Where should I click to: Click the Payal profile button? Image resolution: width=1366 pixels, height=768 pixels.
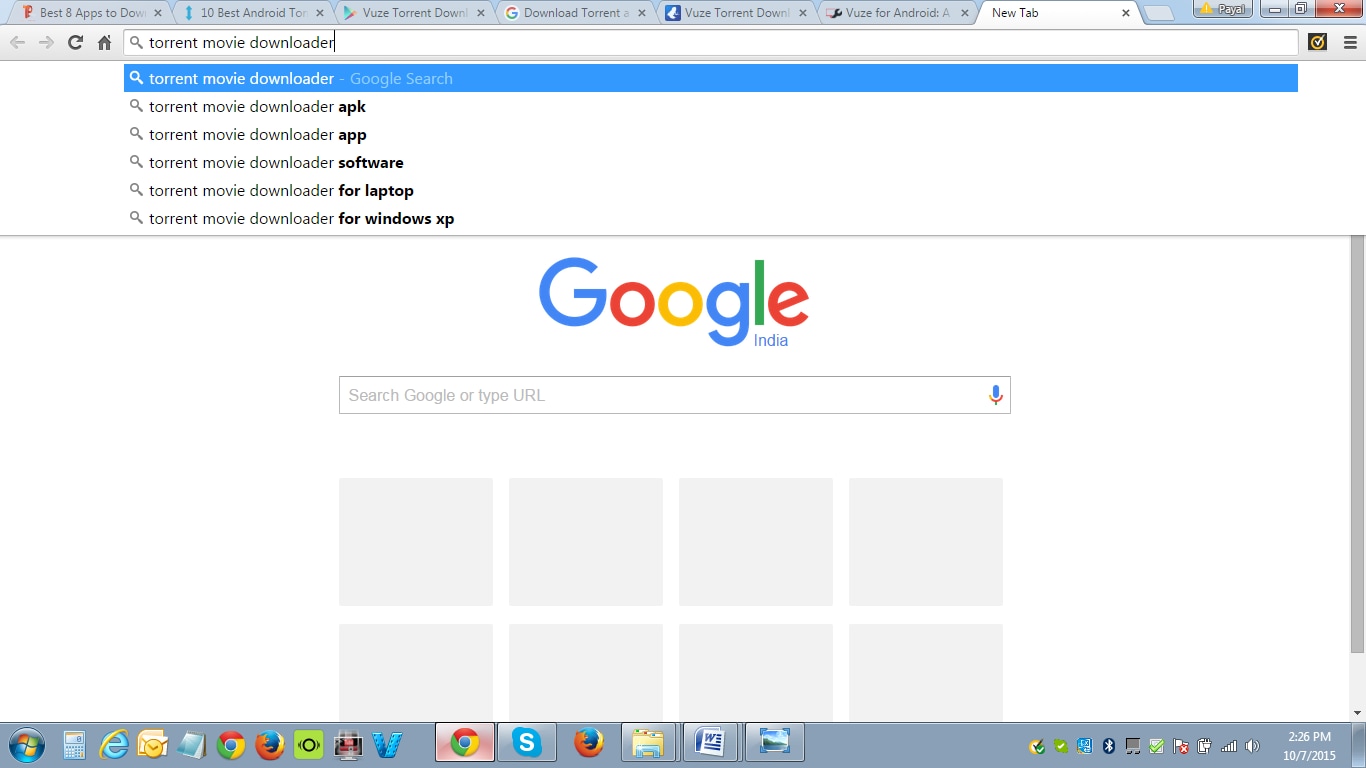click(x=1224, y=9)
